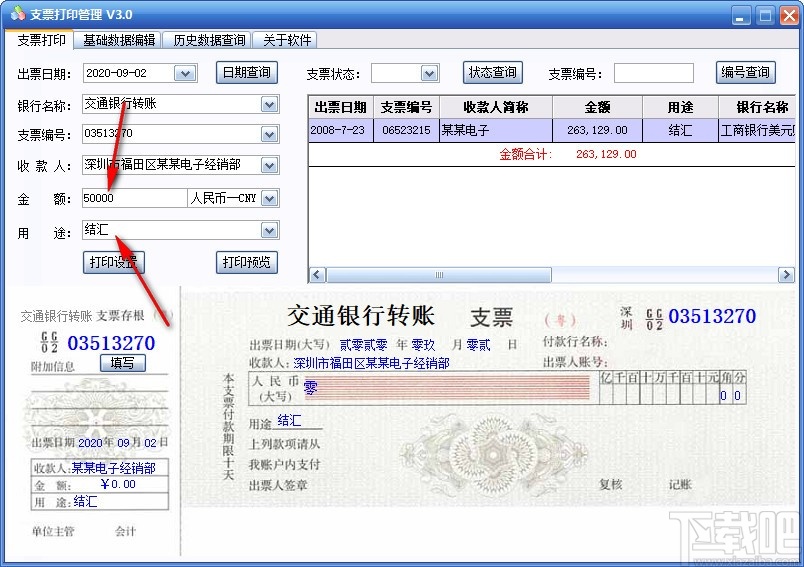Open the 支票打印 tab

pyautogui.click(x=41, y=40)
